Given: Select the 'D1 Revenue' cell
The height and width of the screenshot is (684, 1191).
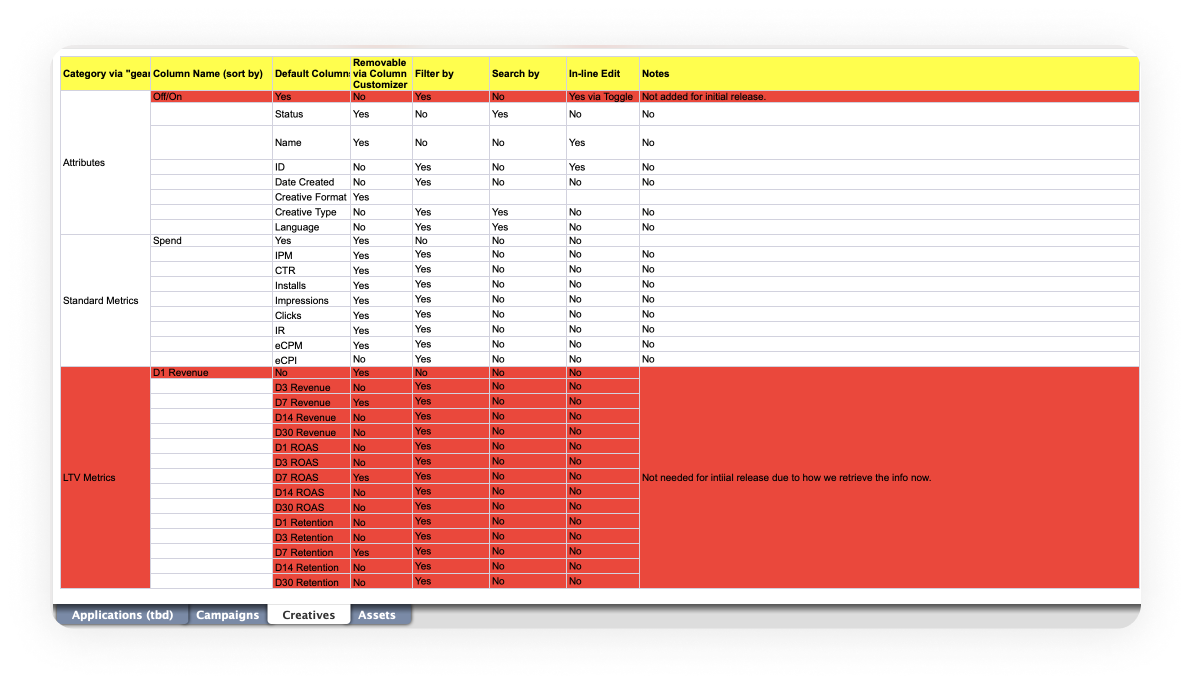Looking at the screenshot, I should 211,373.
